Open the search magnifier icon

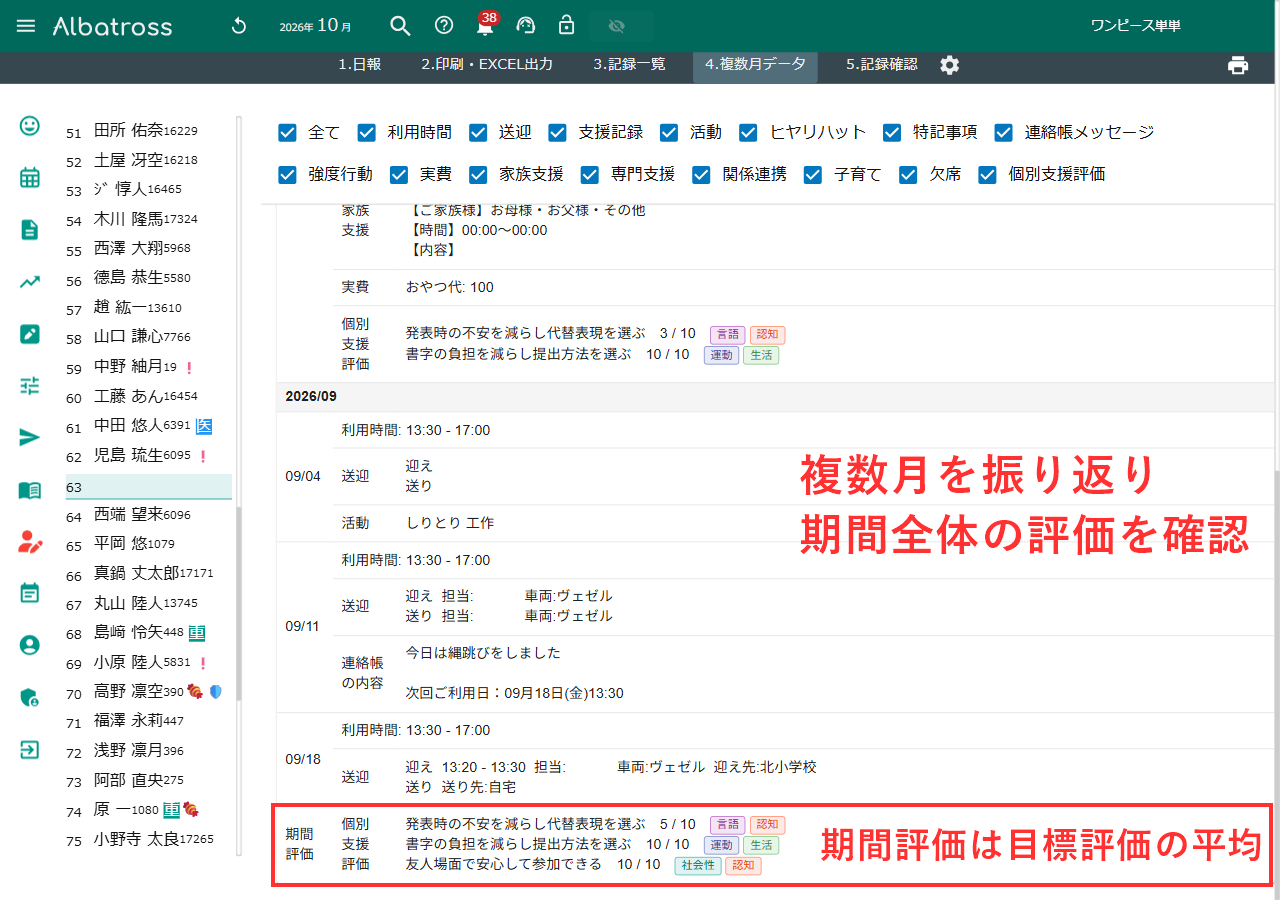click(x=400, y=26)
